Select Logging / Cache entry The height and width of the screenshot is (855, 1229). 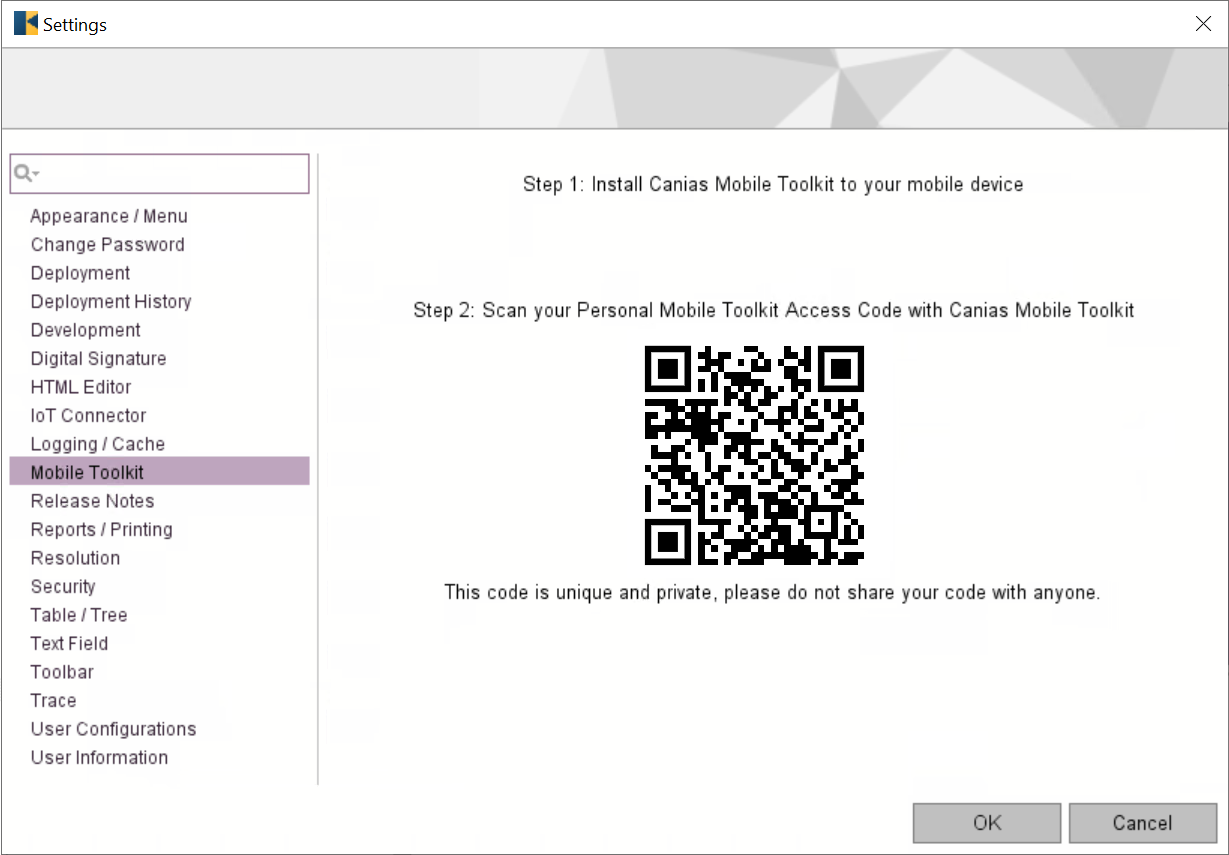coord(98,444)
